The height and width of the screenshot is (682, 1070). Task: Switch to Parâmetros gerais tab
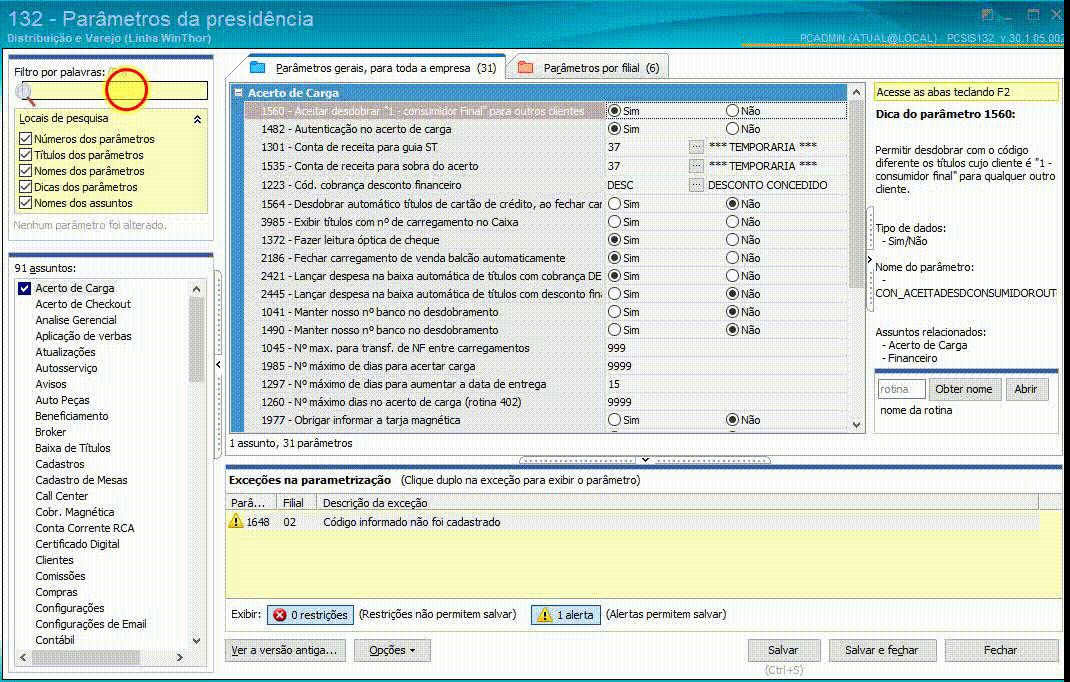tap(373, 68)
